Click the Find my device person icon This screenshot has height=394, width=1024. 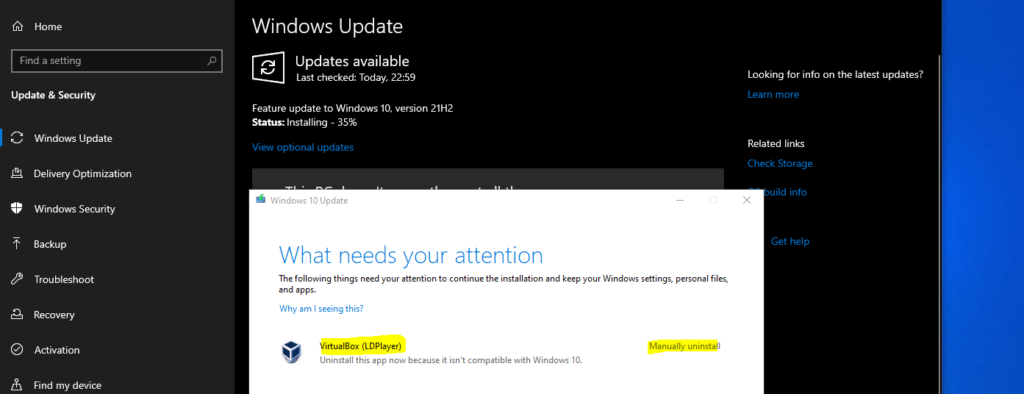(18, 386)
